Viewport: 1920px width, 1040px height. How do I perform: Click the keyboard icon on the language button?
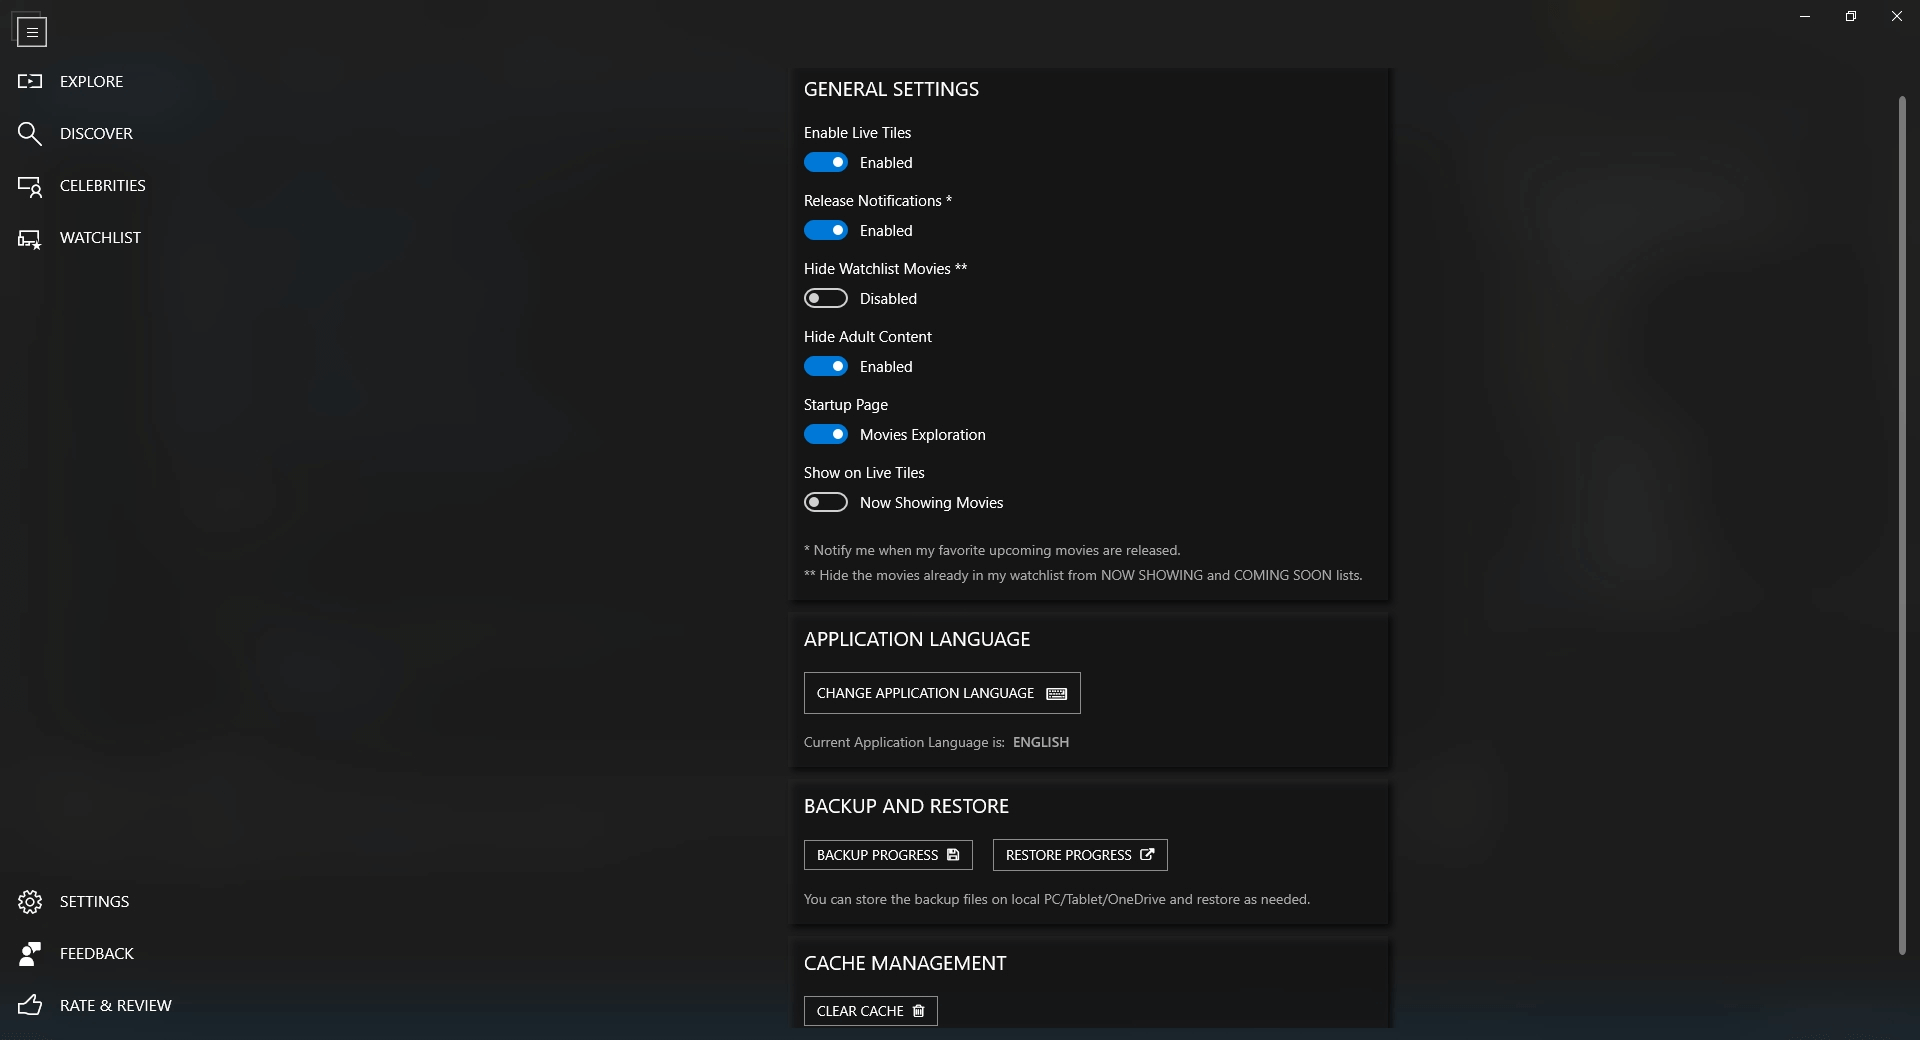[1056, 693]
